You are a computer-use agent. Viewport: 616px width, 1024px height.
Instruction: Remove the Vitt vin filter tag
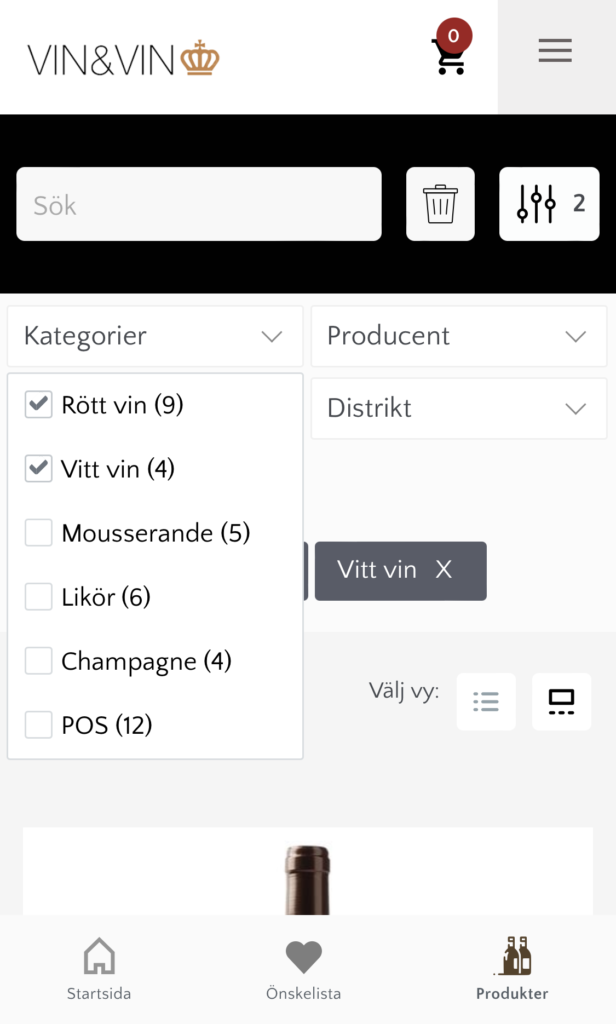[444, 570]
